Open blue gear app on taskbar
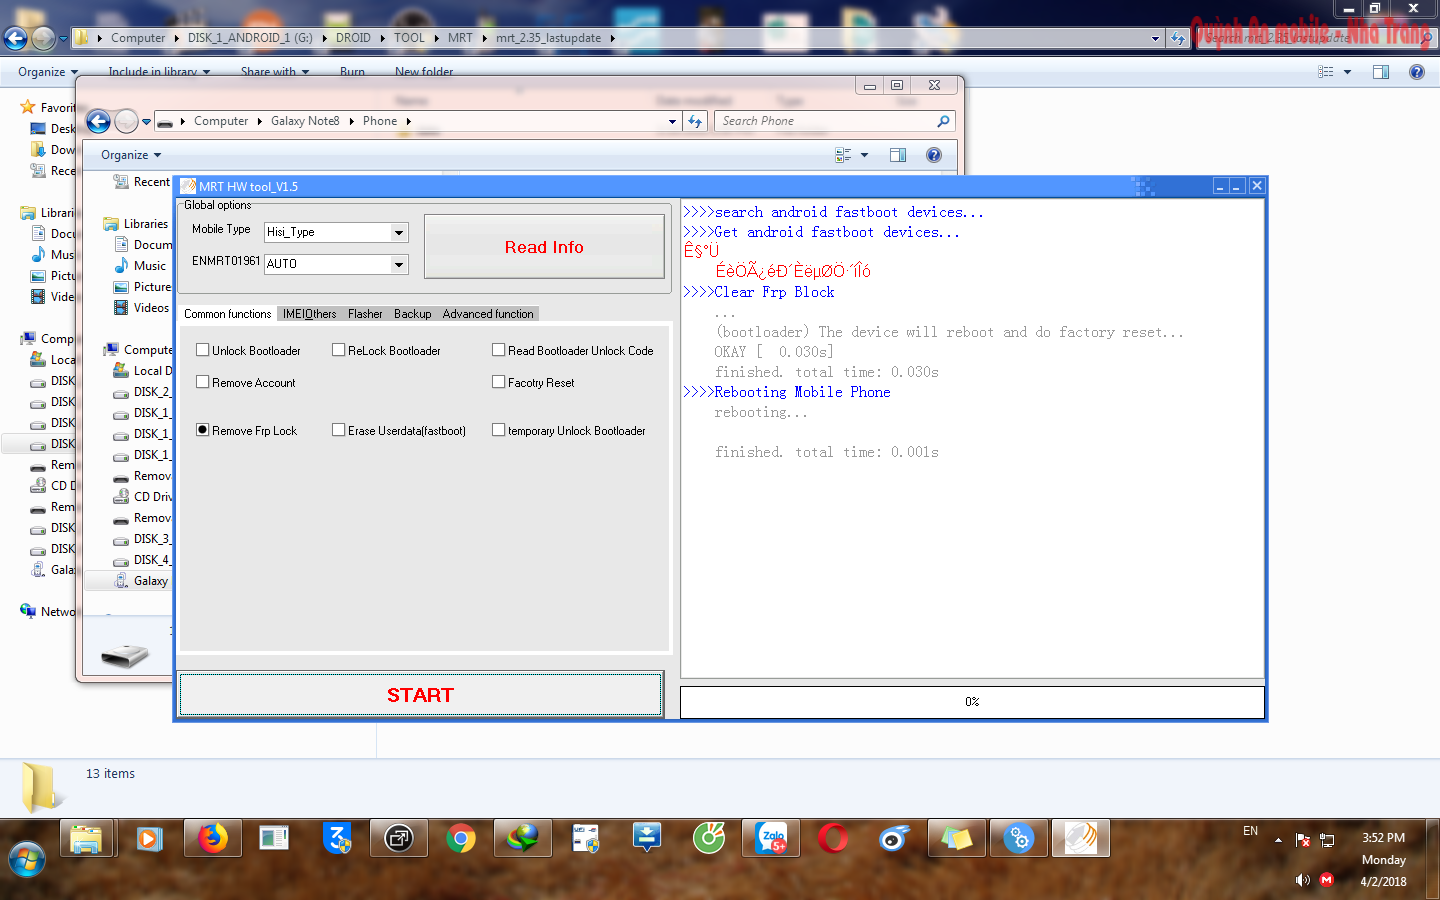 coord(1019,838)
